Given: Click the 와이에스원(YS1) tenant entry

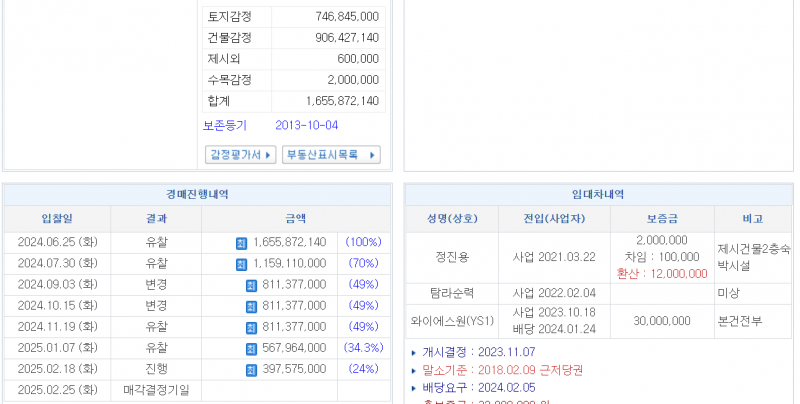Looking at the screenshot, I should 451,320.
